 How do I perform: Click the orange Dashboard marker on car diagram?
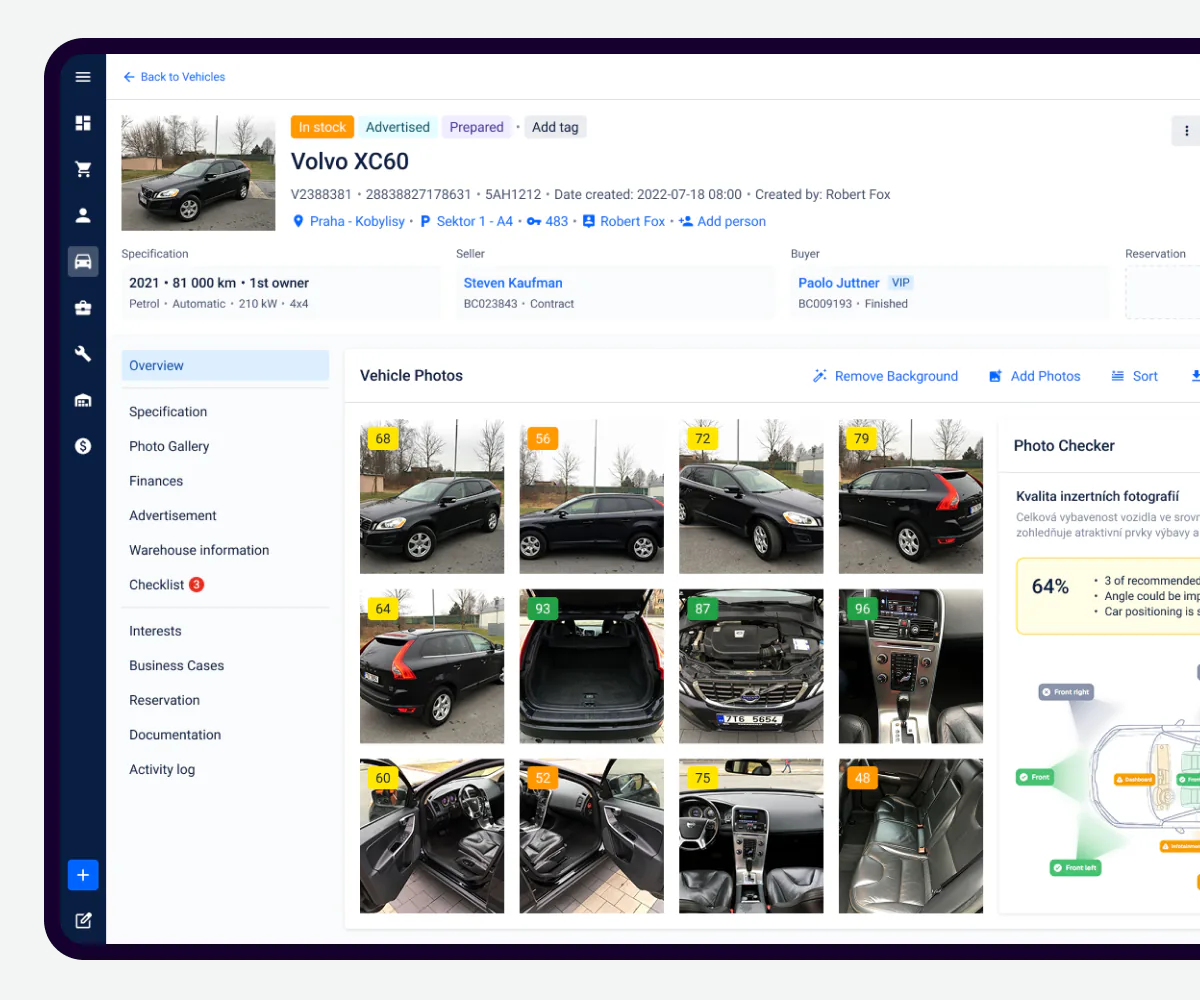point(1135,779)
